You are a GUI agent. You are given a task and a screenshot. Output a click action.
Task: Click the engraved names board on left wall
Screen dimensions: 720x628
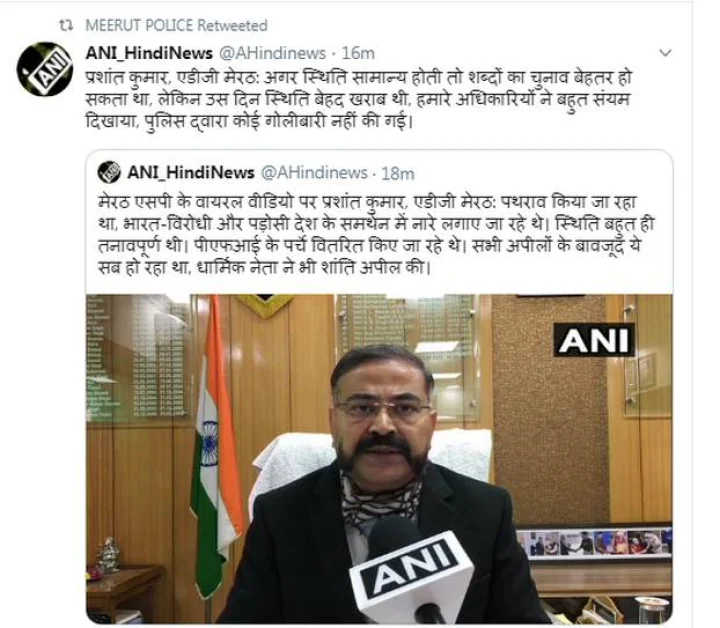[x=138, y=357]
